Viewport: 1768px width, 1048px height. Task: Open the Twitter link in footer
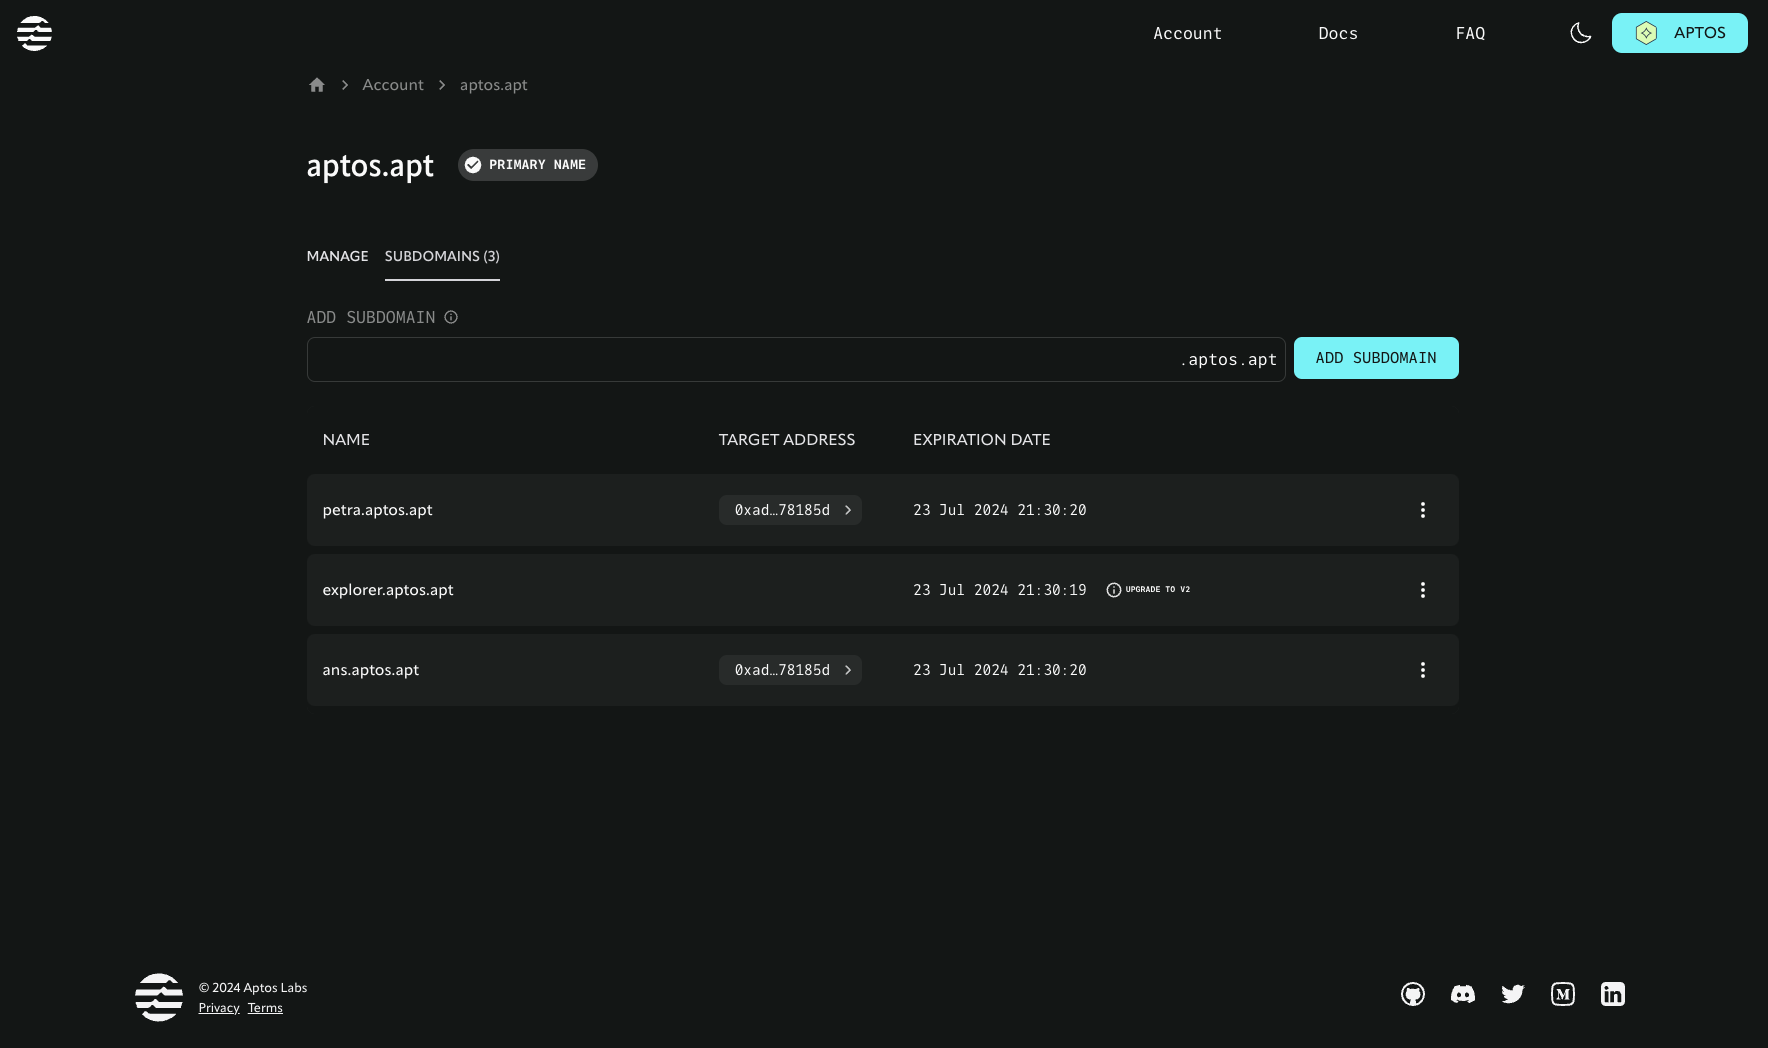[1512, 994]
